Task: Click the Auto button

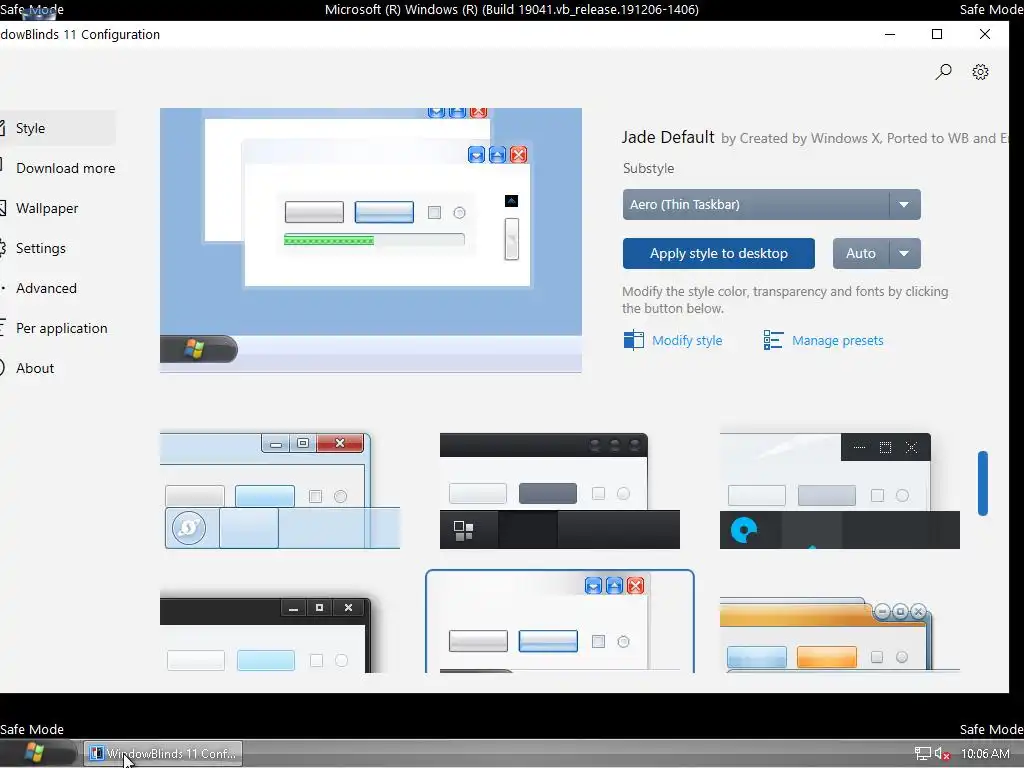Action: click(861, 253)
